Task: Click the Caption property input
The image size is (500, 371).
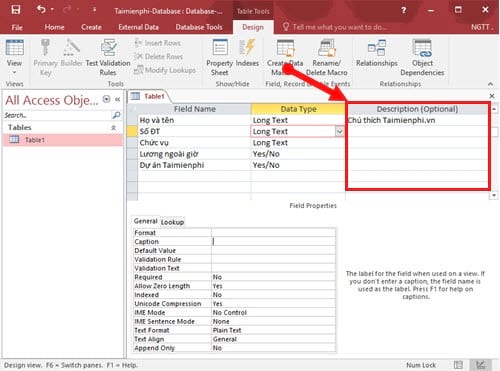Action: [273, 242]
